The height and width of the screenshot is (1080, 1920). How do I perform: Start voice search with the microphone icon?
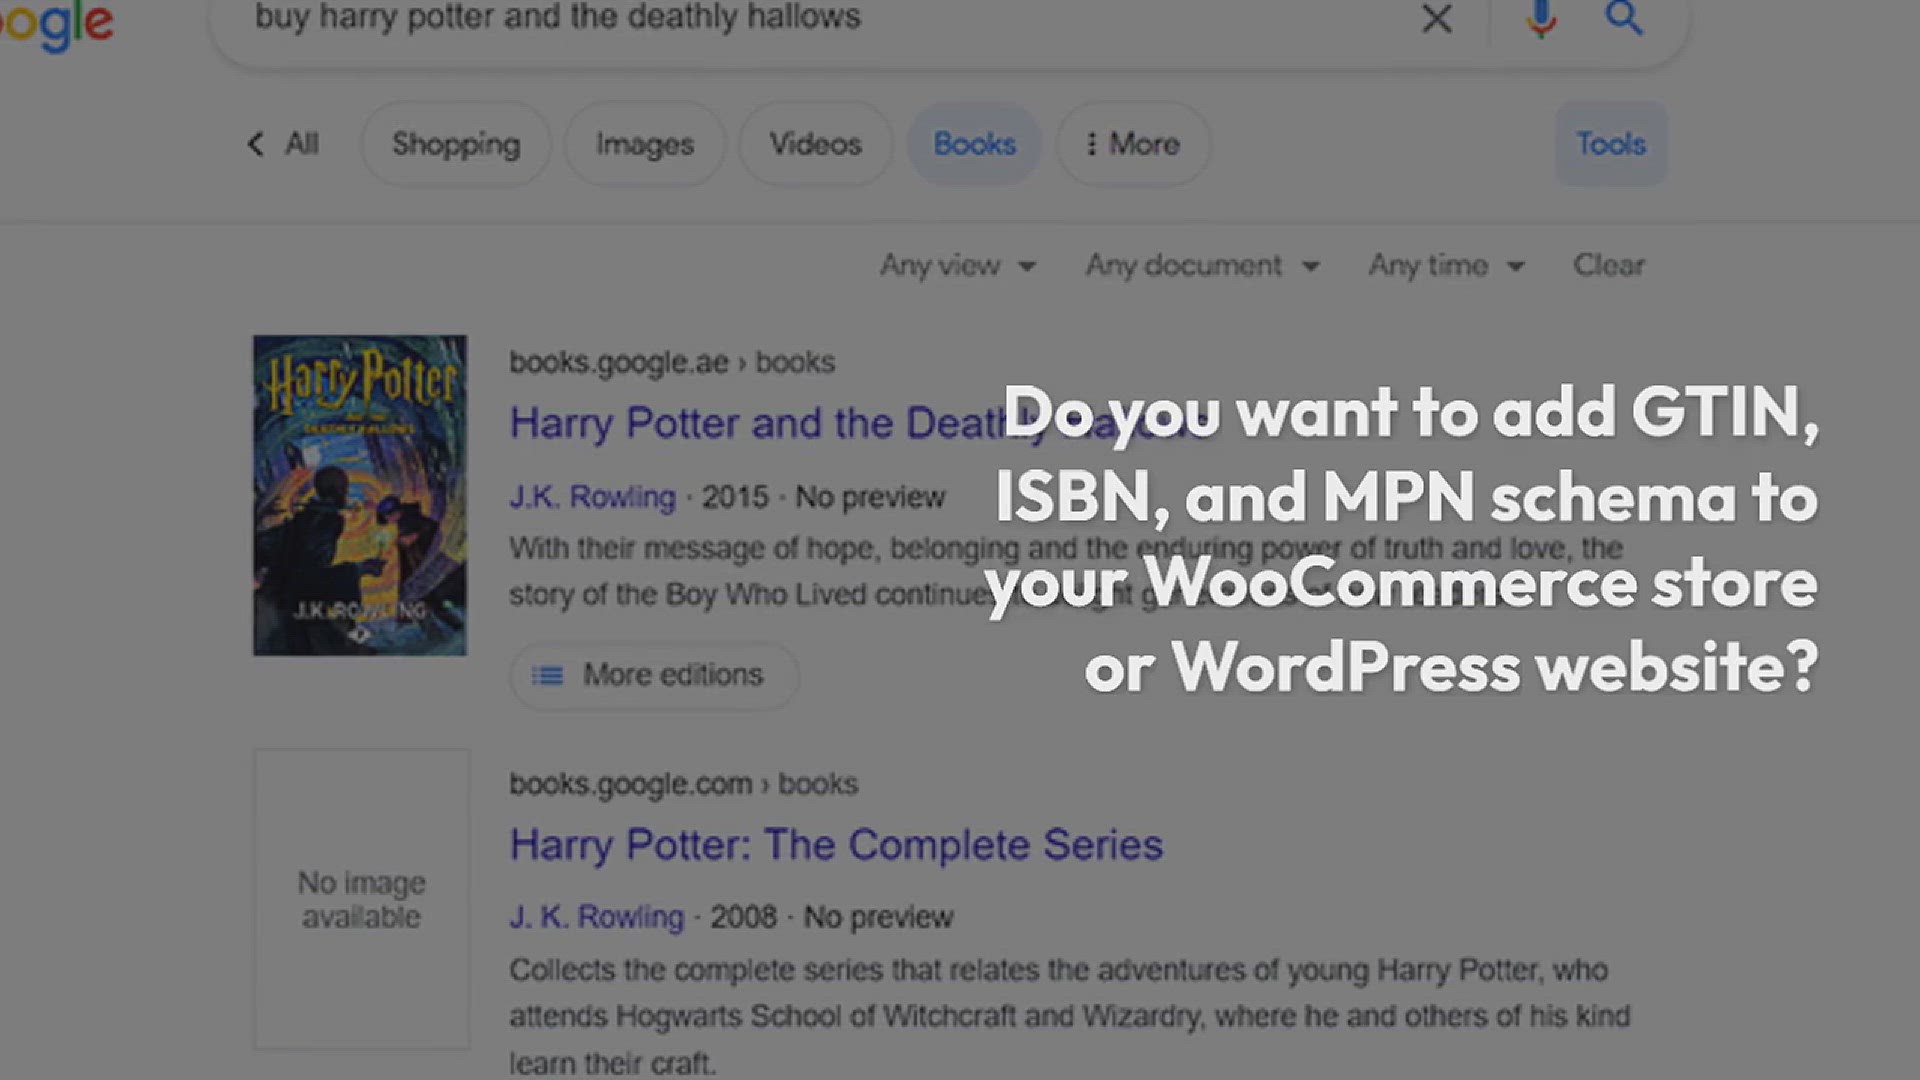pos(1541,18)
